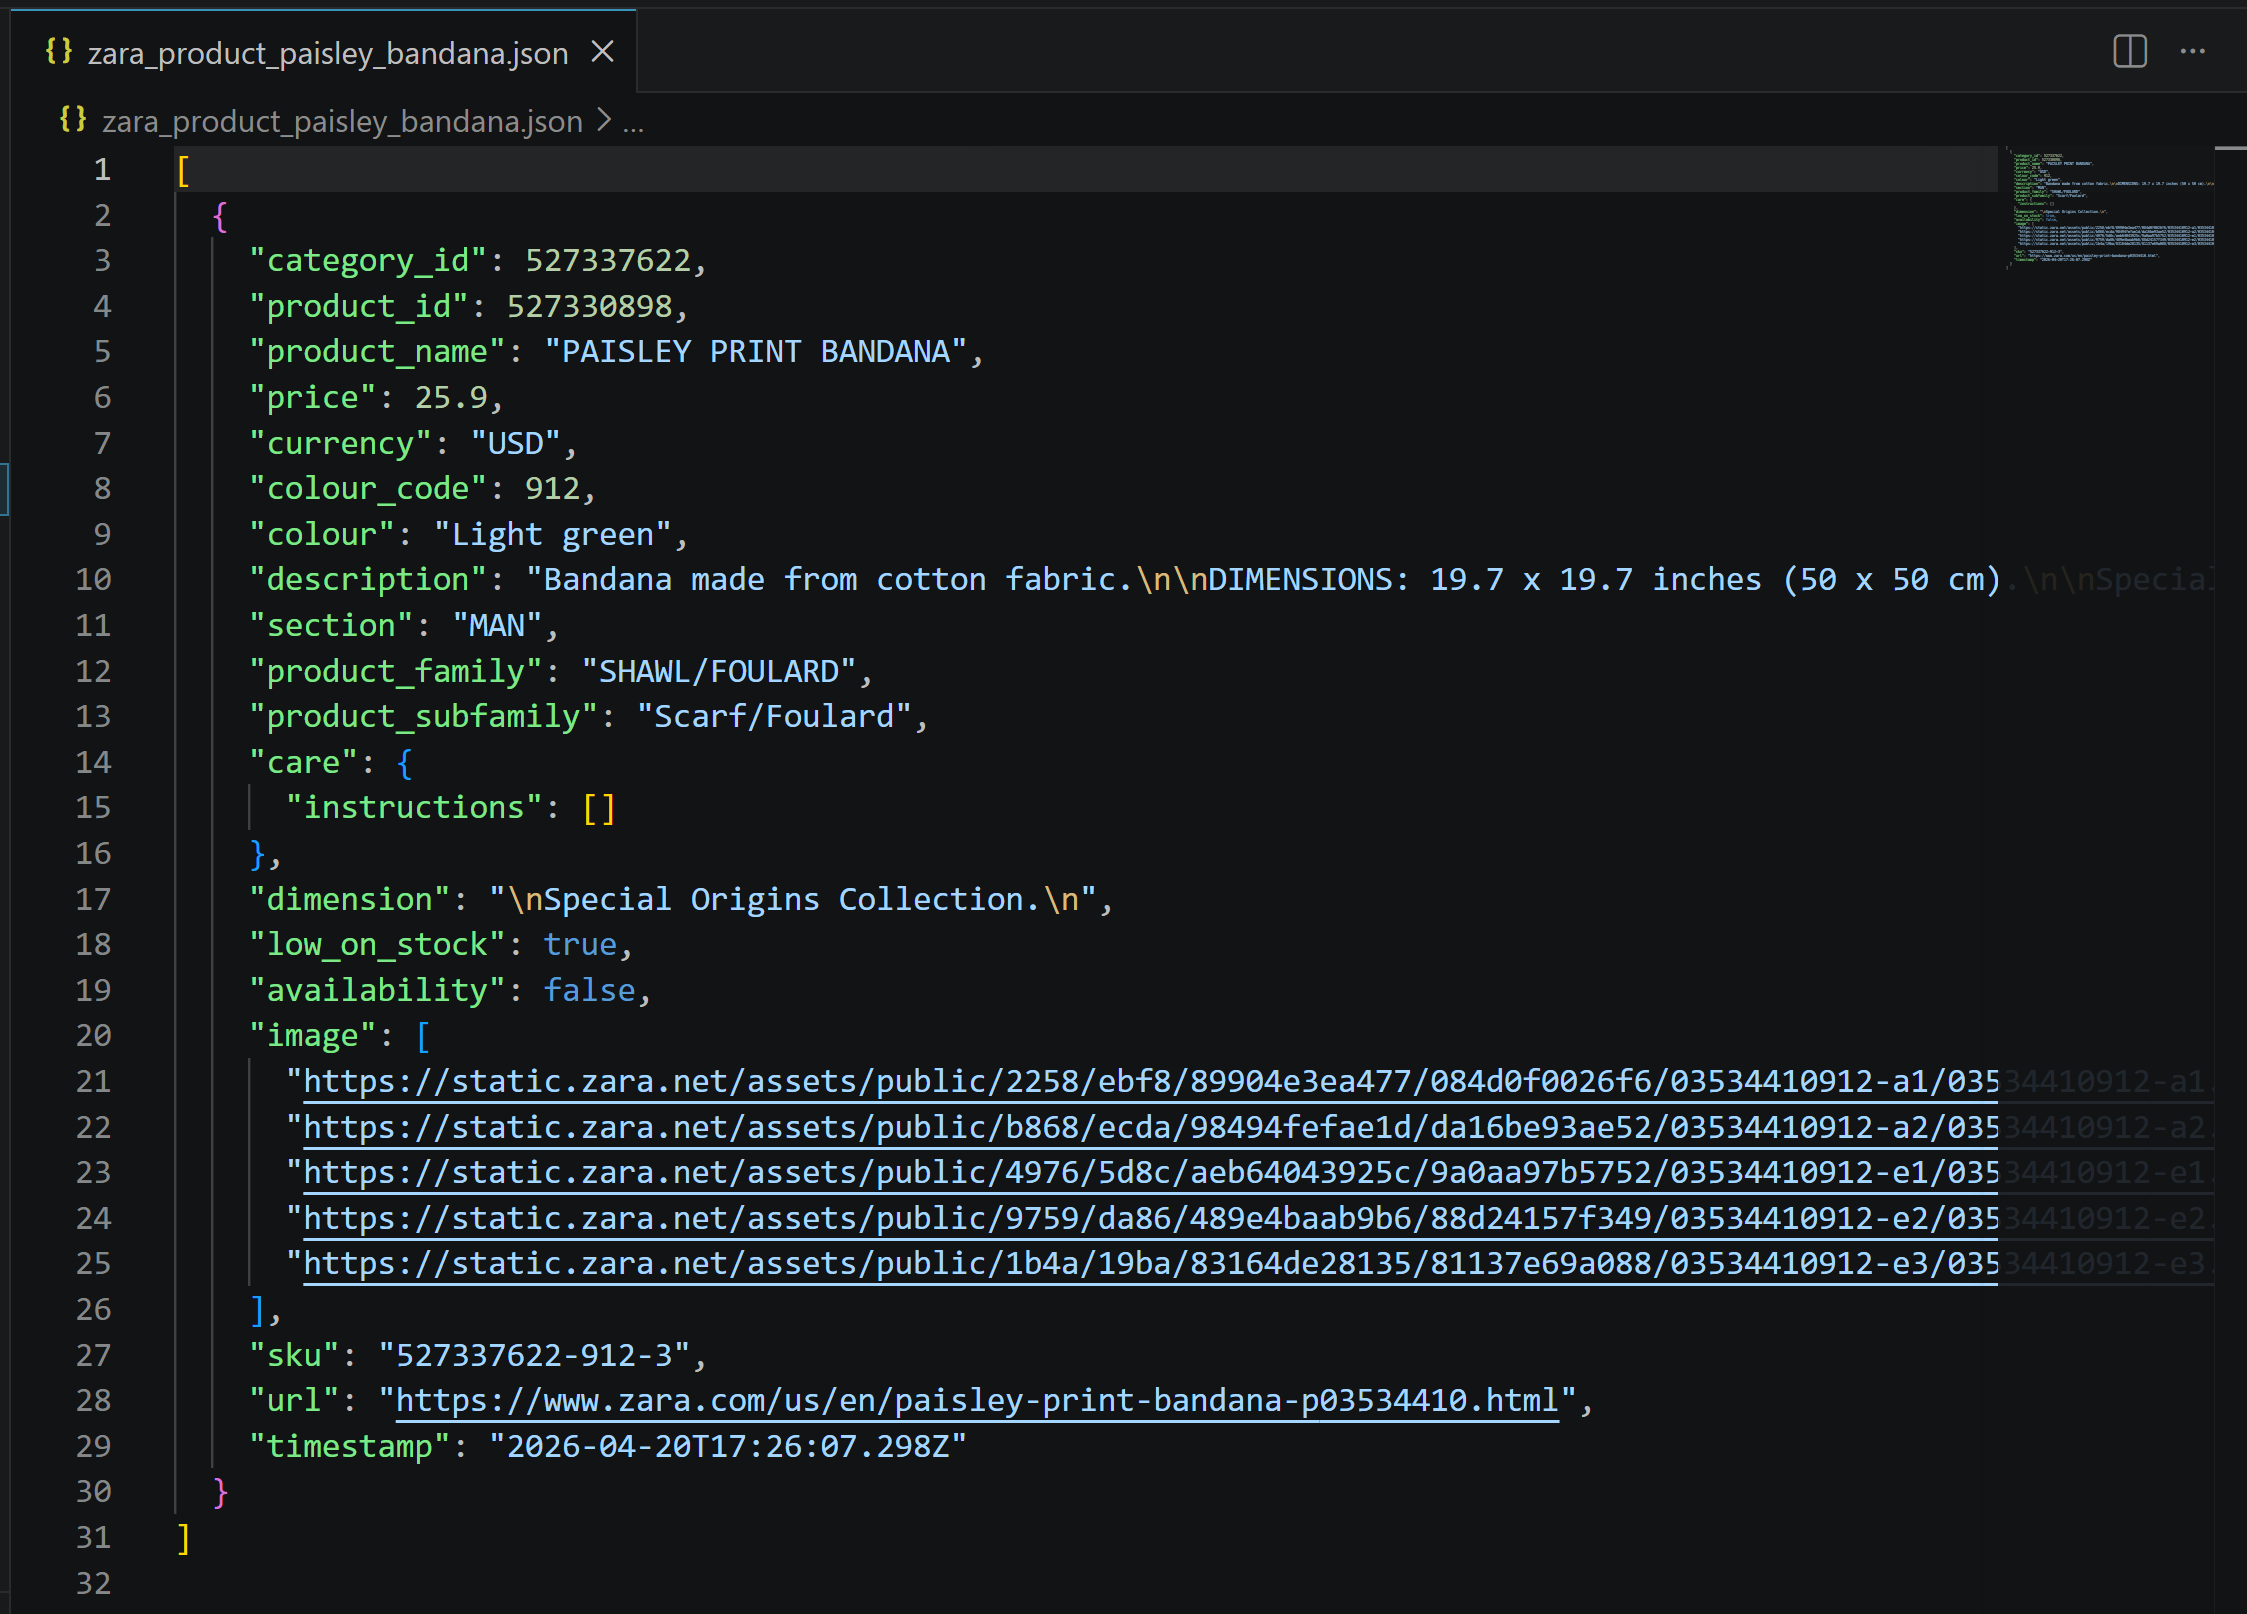The image size is (2247, 1614).
Task: Open the More Actions ellipsis menu
Action: point(2193,51)
